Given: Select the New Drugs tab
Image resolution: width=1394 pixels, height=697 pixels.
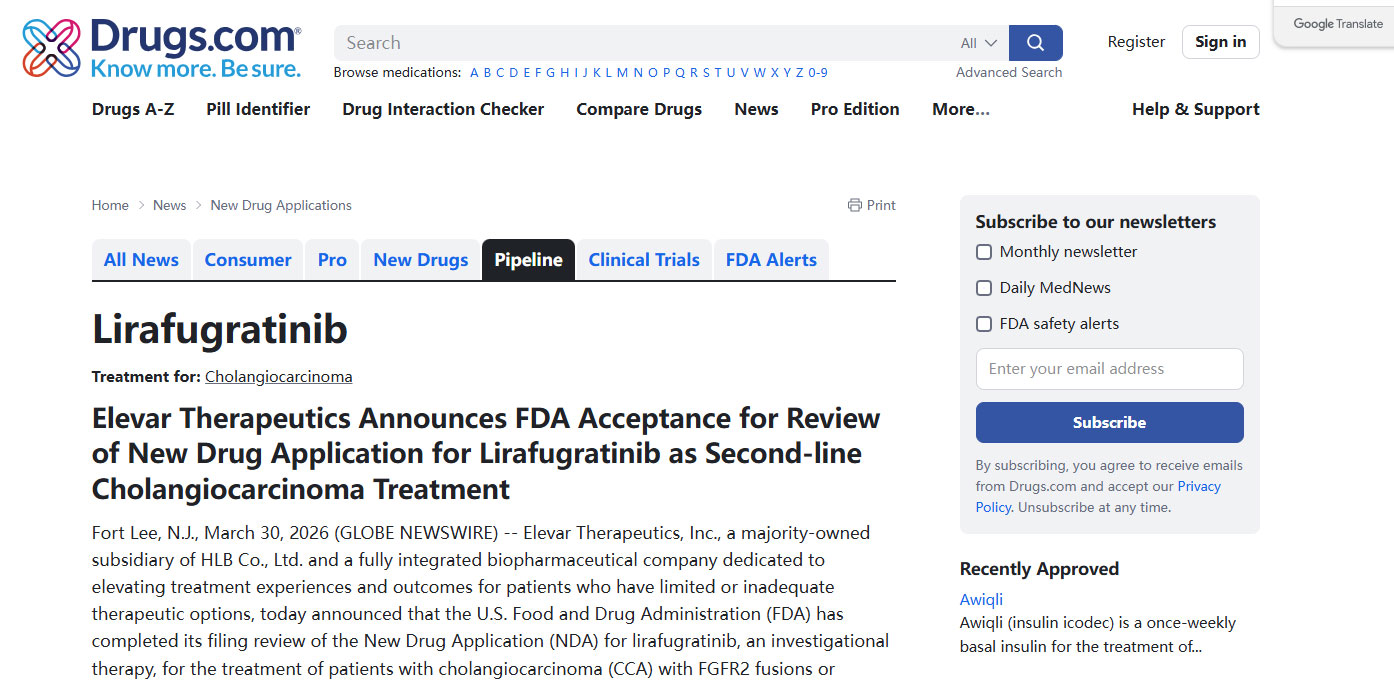Looking at the screenshot, I should tap(420, 260).
